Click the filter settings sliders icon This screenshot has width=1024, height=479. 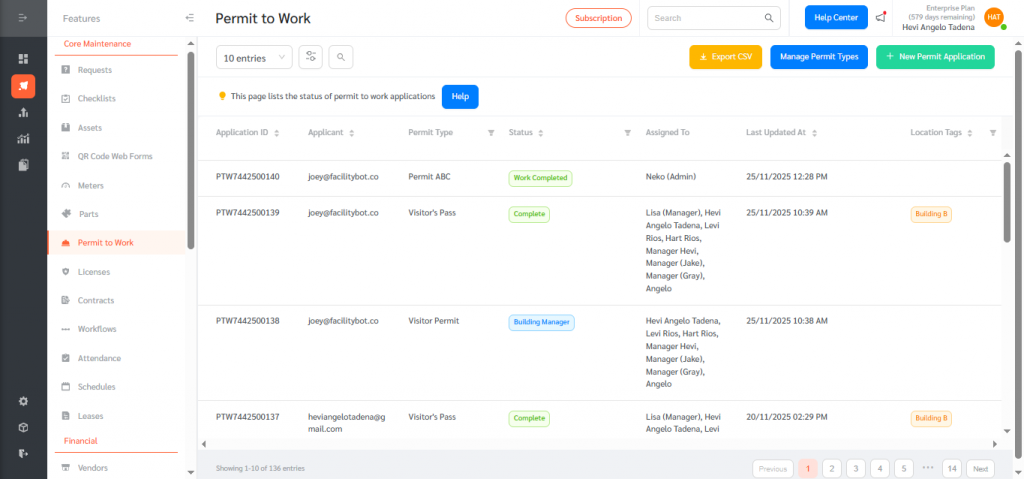point(311,58)
